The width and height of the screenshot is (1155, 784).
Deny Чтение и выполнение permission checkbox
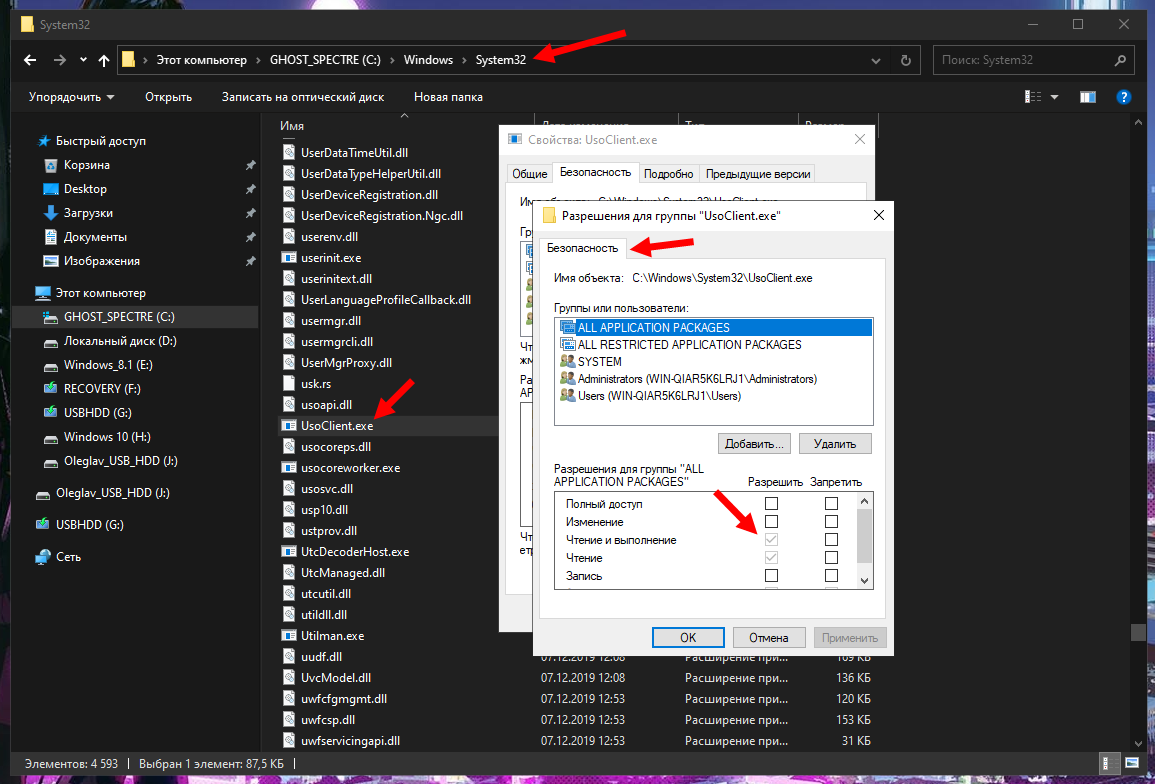832,540
